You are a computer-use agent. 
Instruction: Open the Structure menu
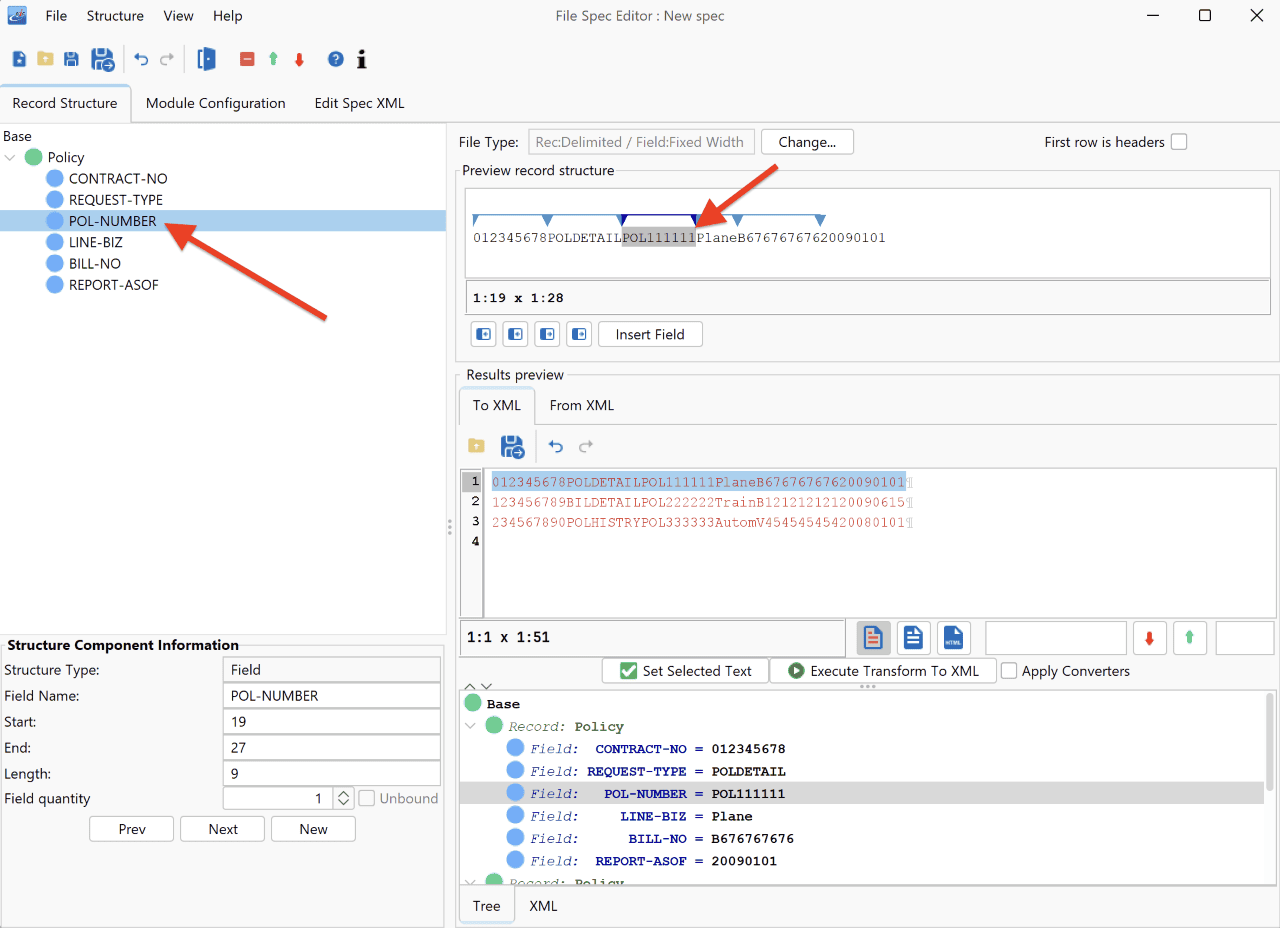click(115, 16)
